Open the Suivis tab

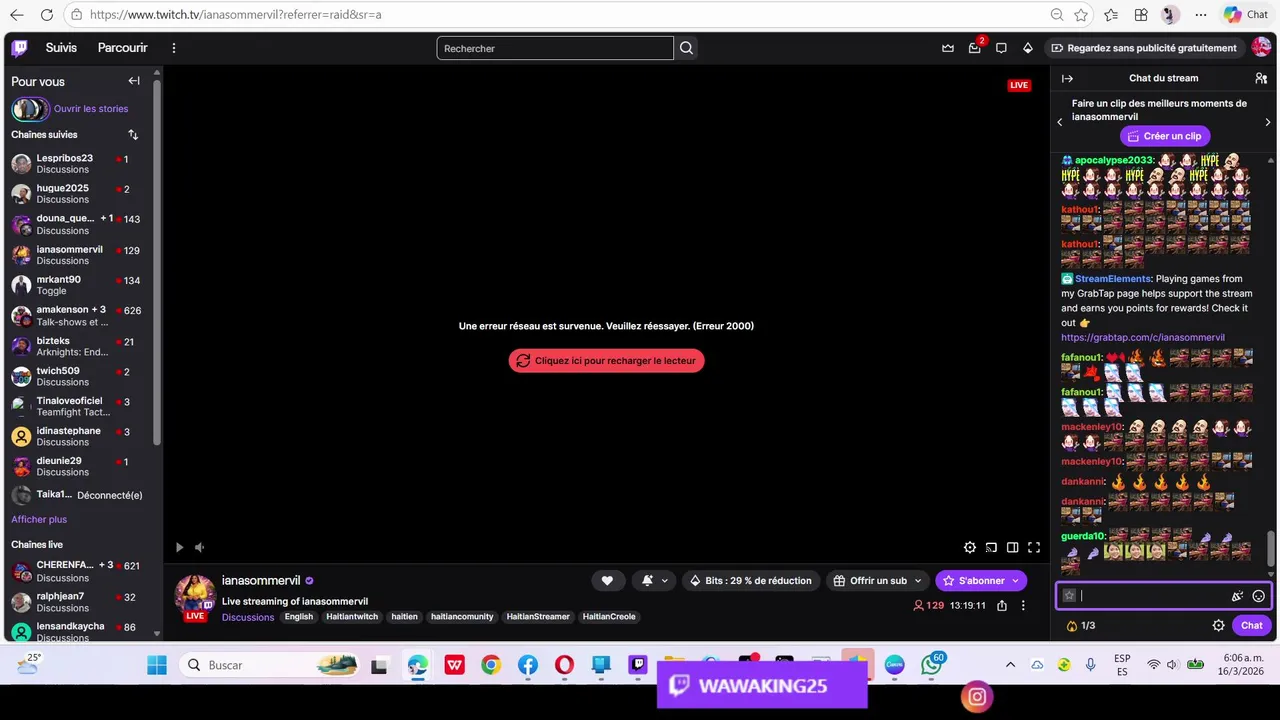pos(61,48)
